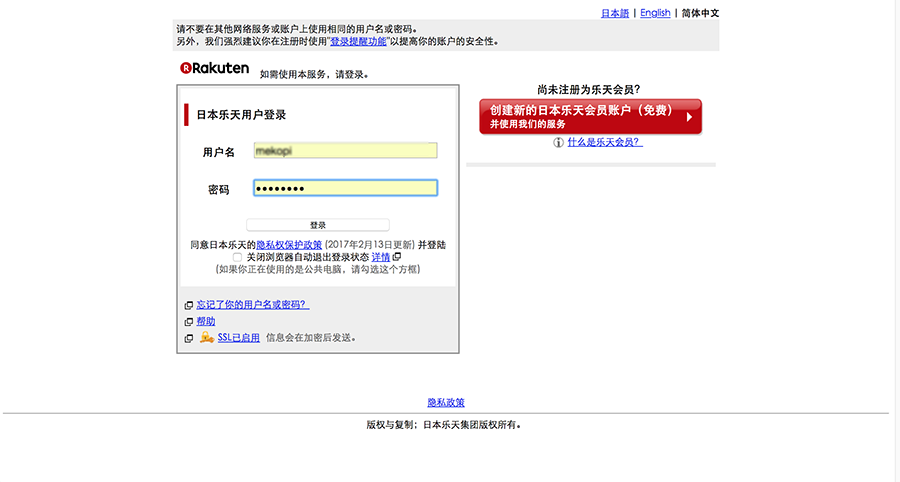Viewport: 900px width, 482px height.
Task: Click the 密码 label
Action: coord(218,189)
